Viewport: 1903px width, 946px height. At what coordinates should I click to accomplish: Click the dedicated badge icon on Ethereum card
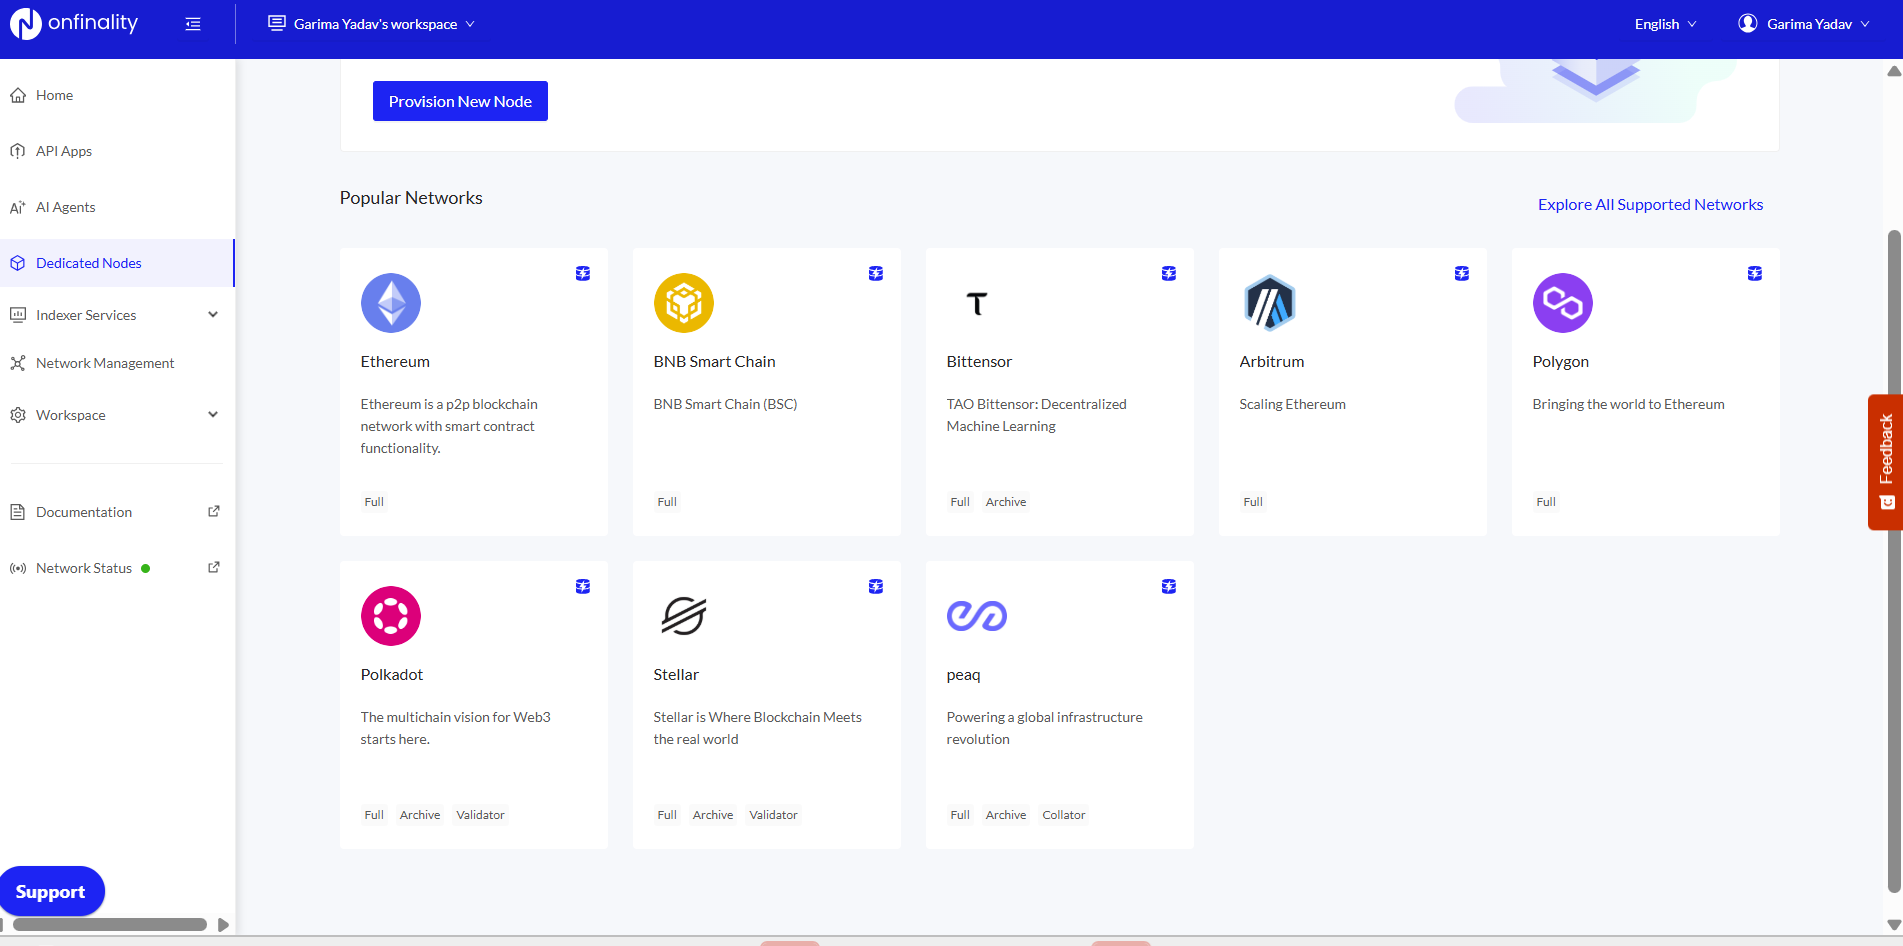583,273
